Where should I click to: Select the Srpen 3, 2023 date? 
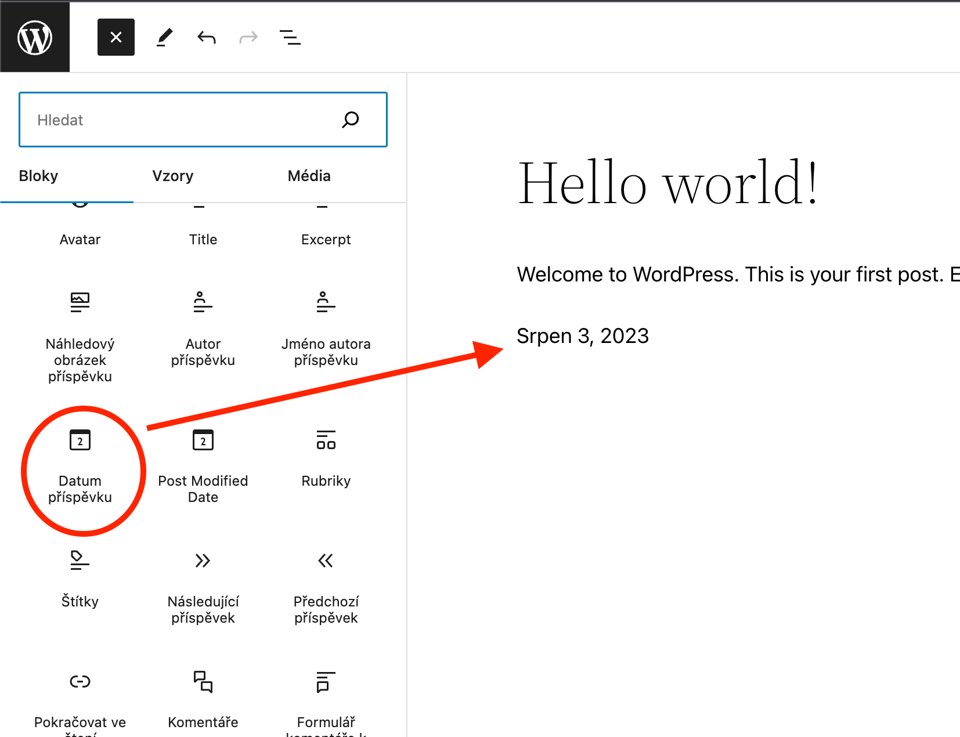[582, 336]
